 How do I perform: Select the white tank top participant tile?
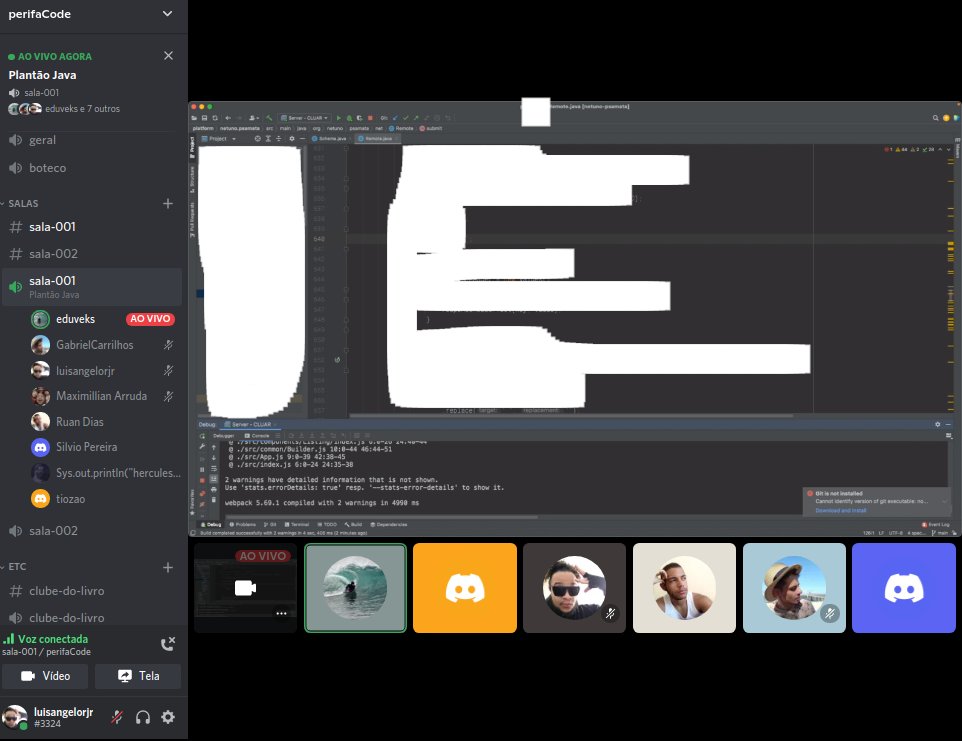click(684, 588)
